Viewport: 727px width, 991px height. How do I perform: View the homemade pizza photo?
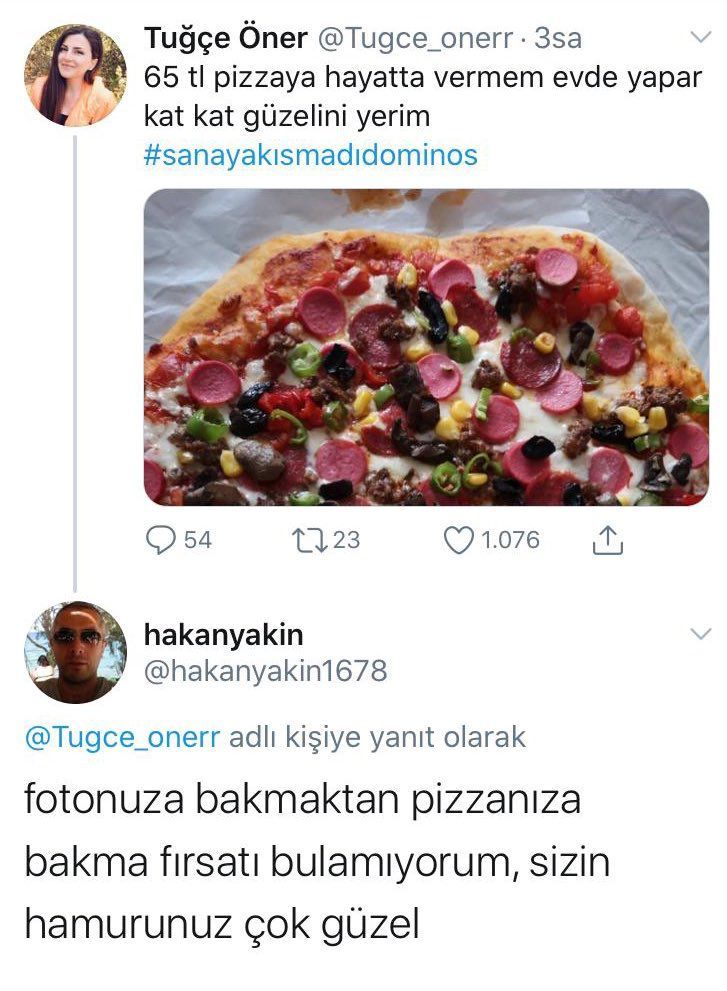click(x=426, y=347)
